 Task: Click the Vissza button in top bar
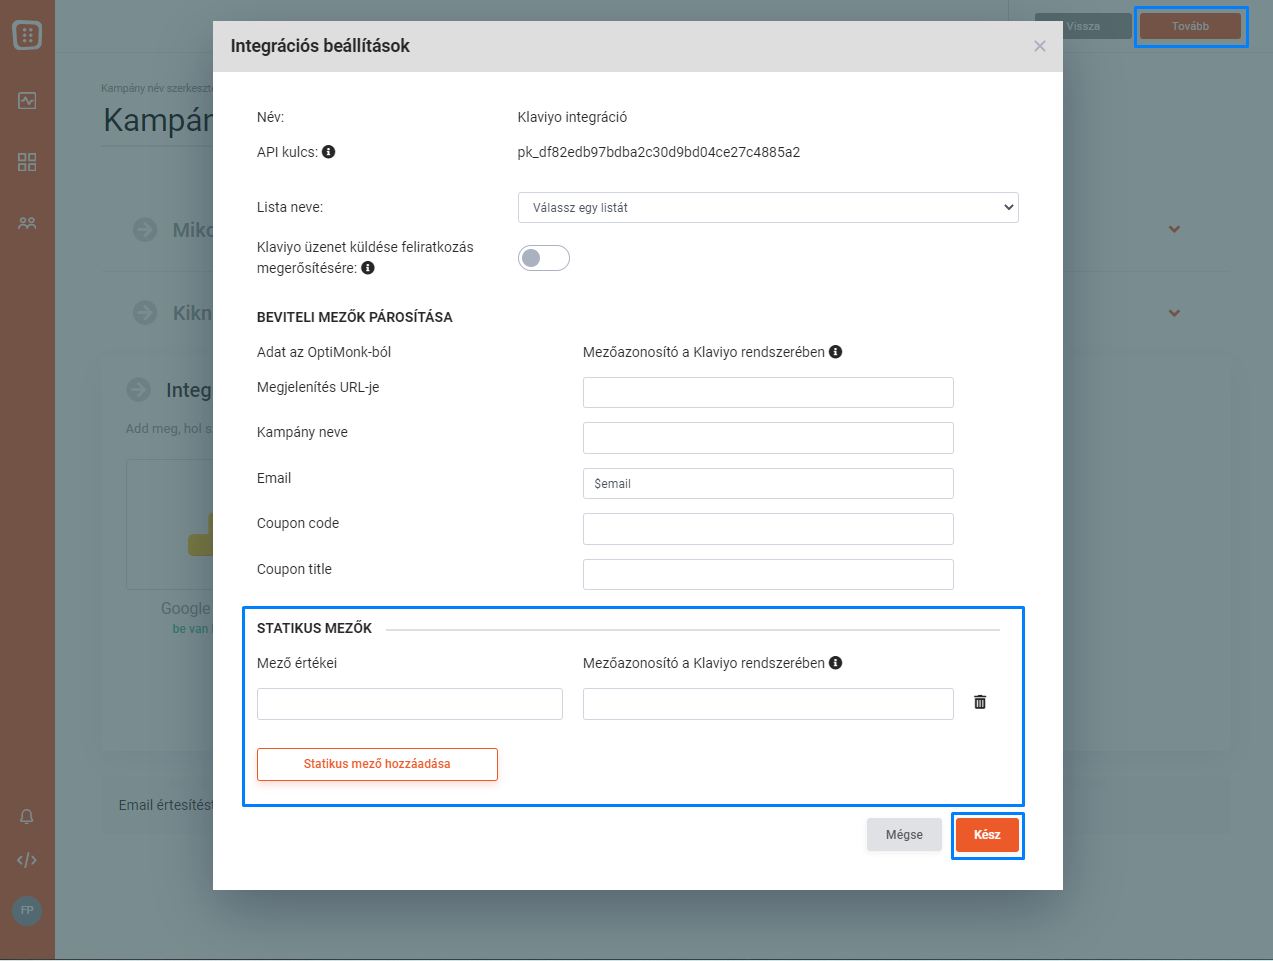pos(1083,26)
